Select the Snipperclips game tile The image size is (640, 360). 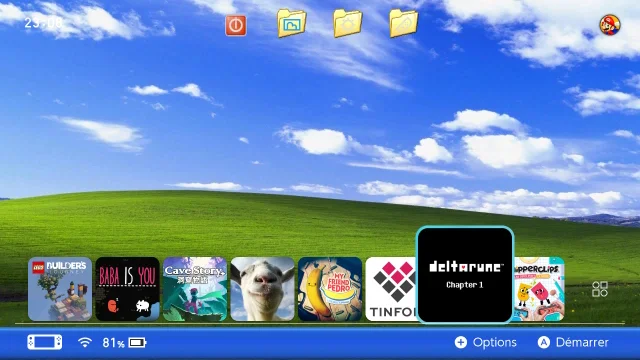pos(539,289)
